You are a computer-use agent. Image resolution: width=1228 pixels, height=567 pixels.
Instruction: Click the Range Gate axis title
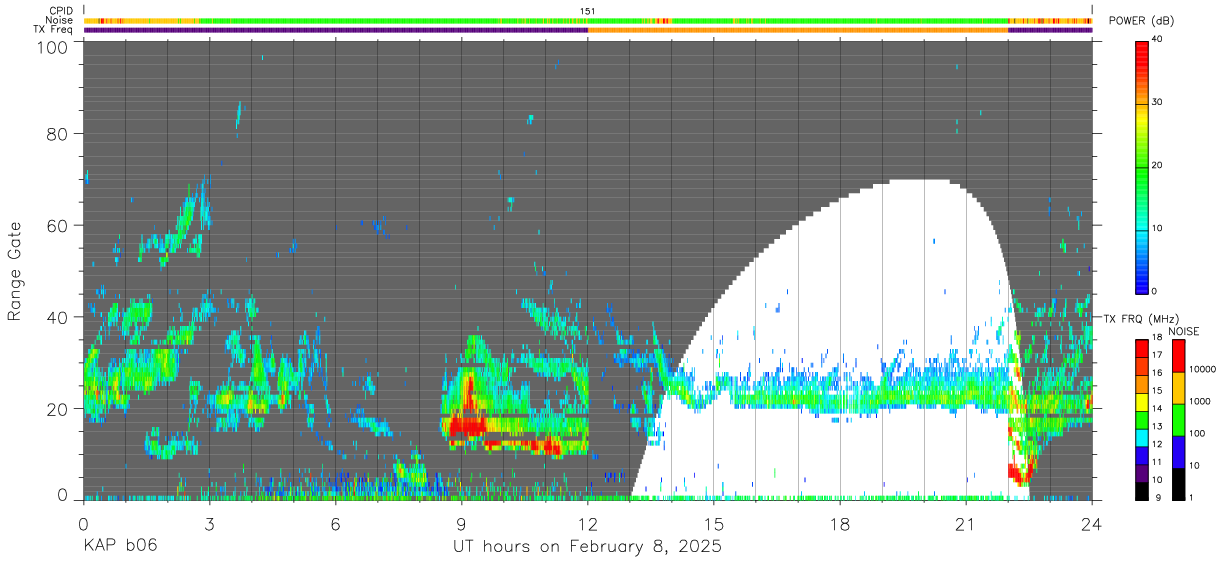click(x=15, y=272)
